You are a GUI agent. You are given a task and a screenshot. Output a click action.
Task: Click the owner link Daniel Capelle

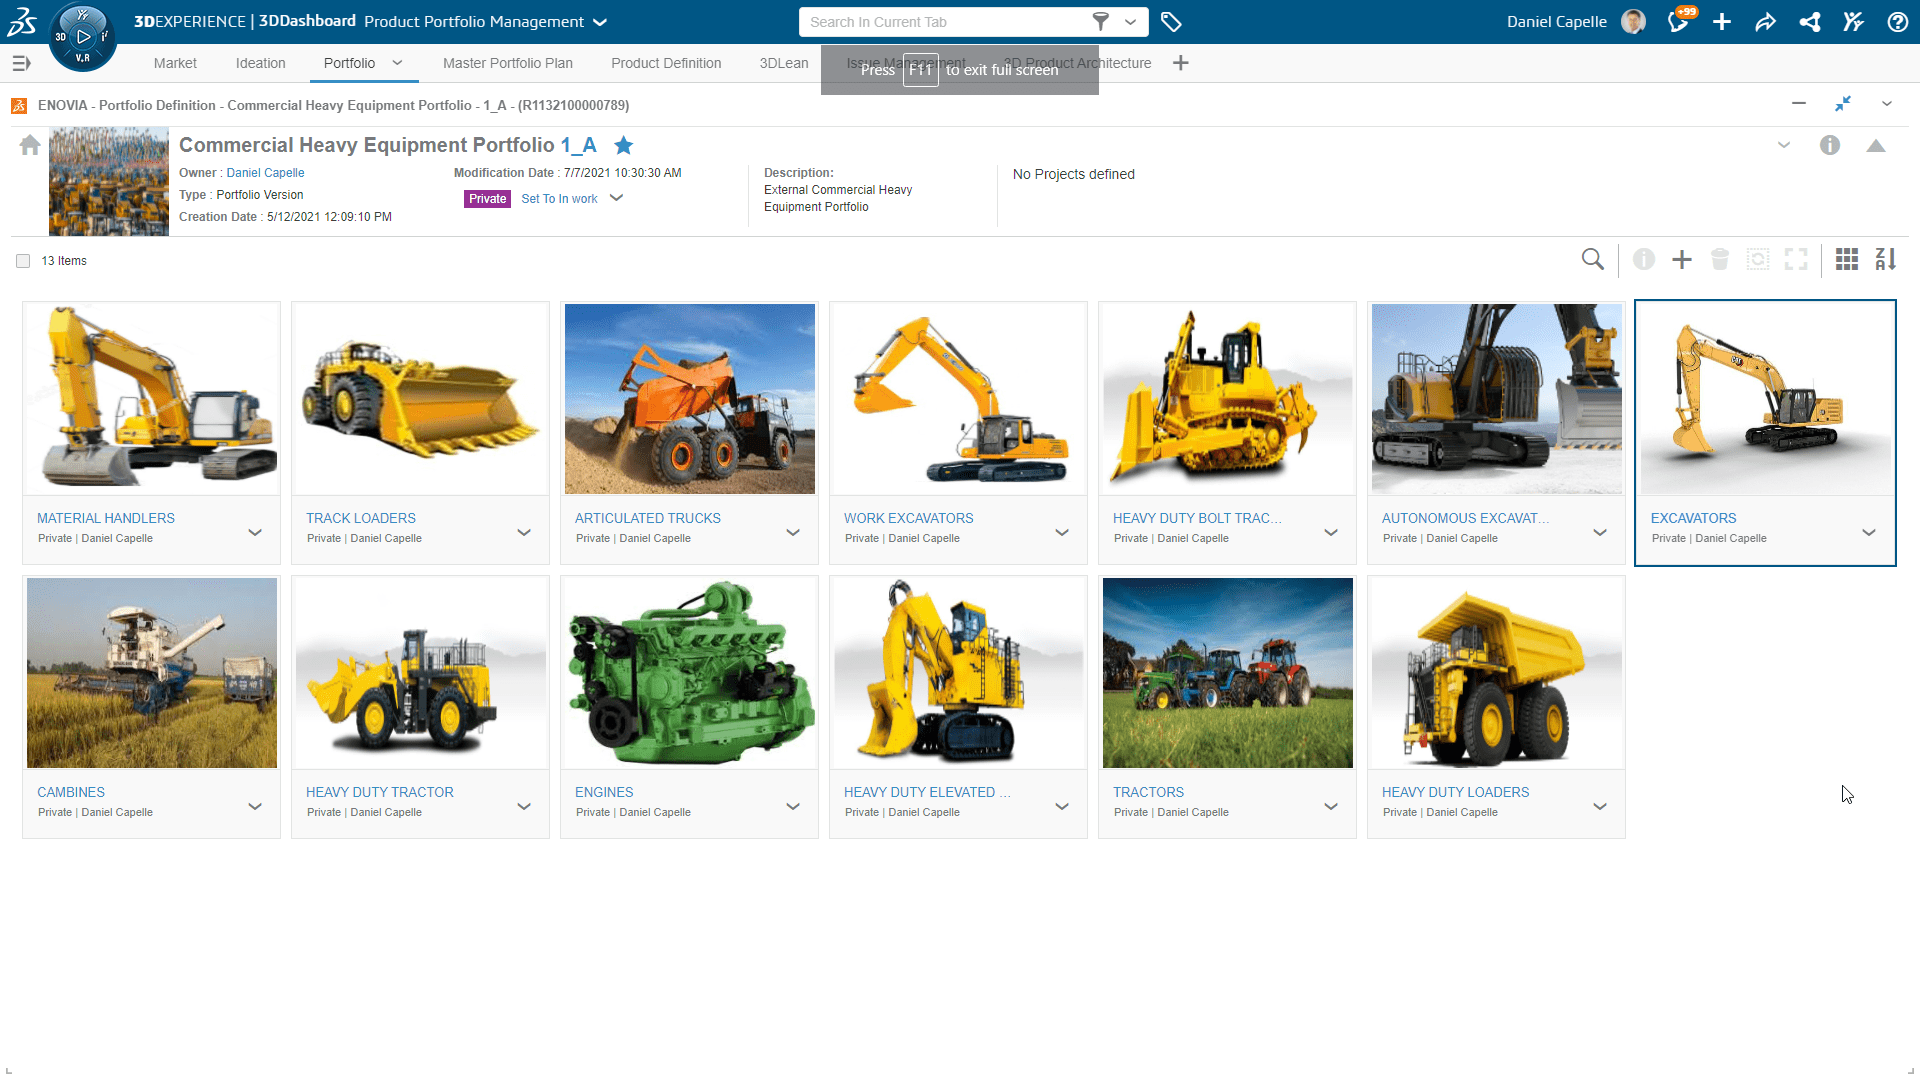pyautogui.click(x=265, y=173)
